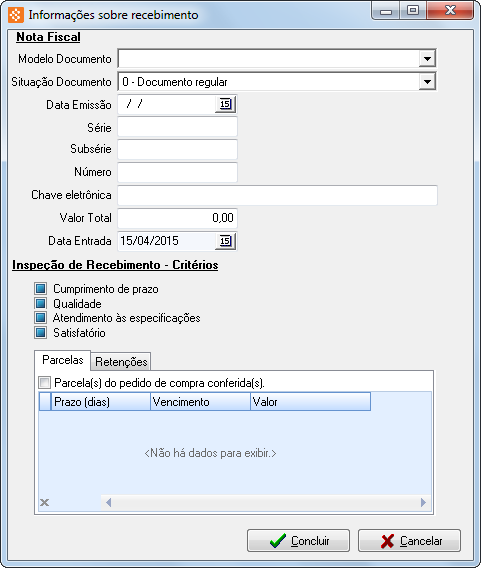Click the Cancelar button
The image size is (481, 568).
(x=409, y=540)
